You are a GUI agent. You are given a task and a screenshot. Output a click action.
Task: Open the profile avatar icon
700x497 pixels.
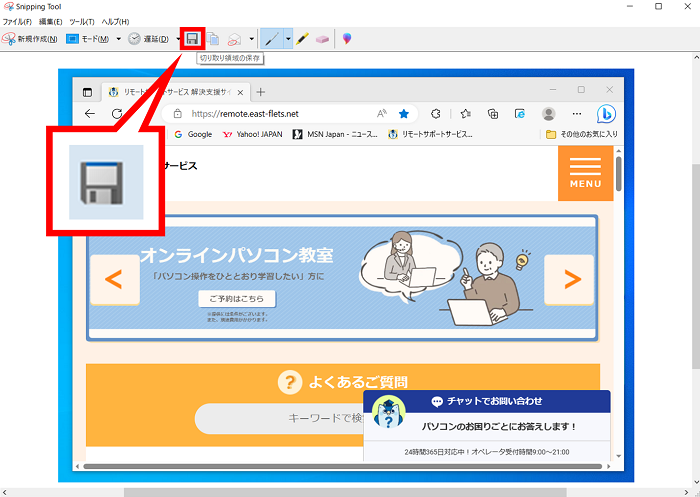549,114
